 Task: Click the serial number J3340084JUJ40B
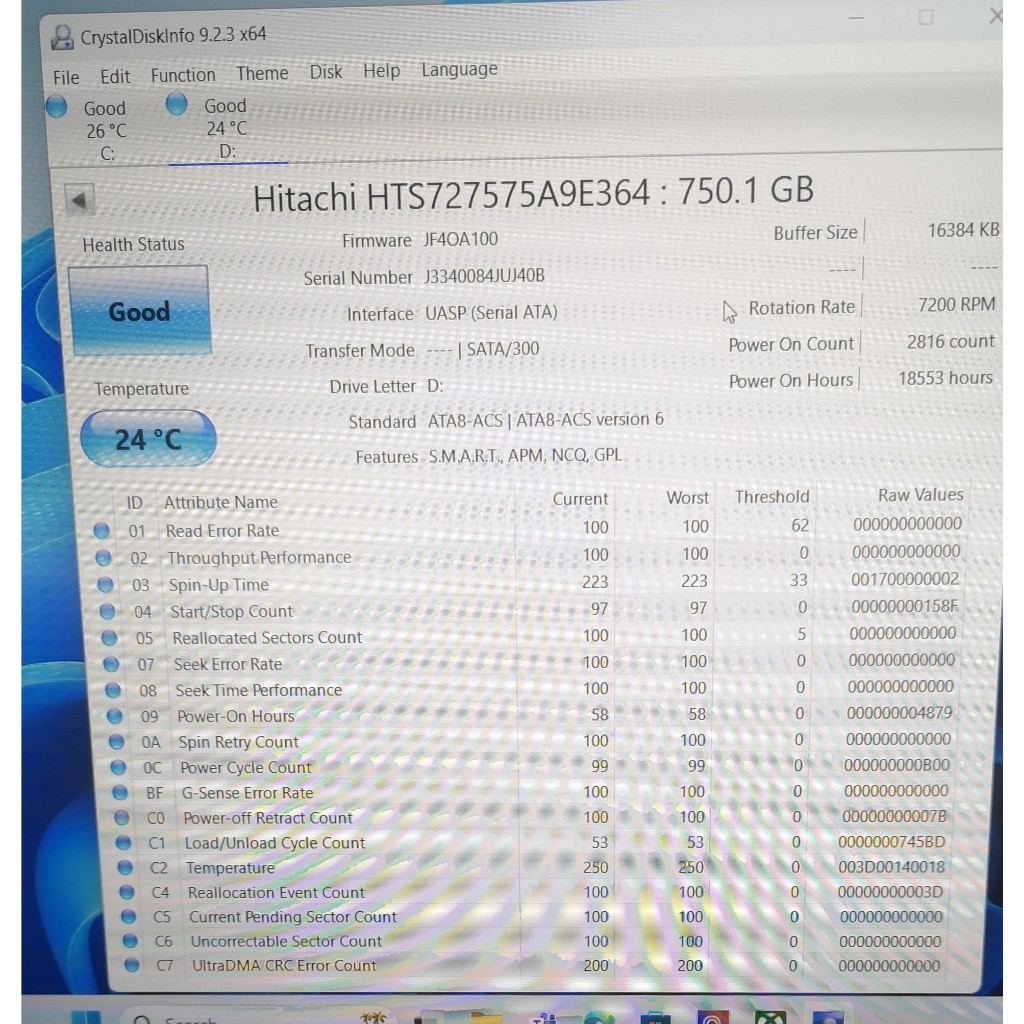(x=484, y=276)
